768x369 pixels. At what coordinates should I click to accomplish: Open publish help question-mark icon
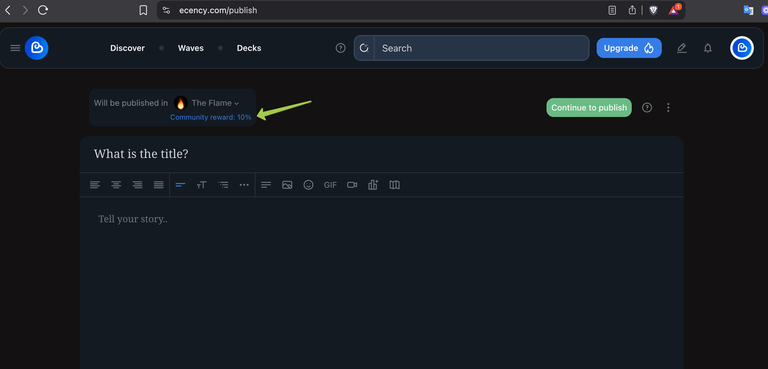point(647,107)
